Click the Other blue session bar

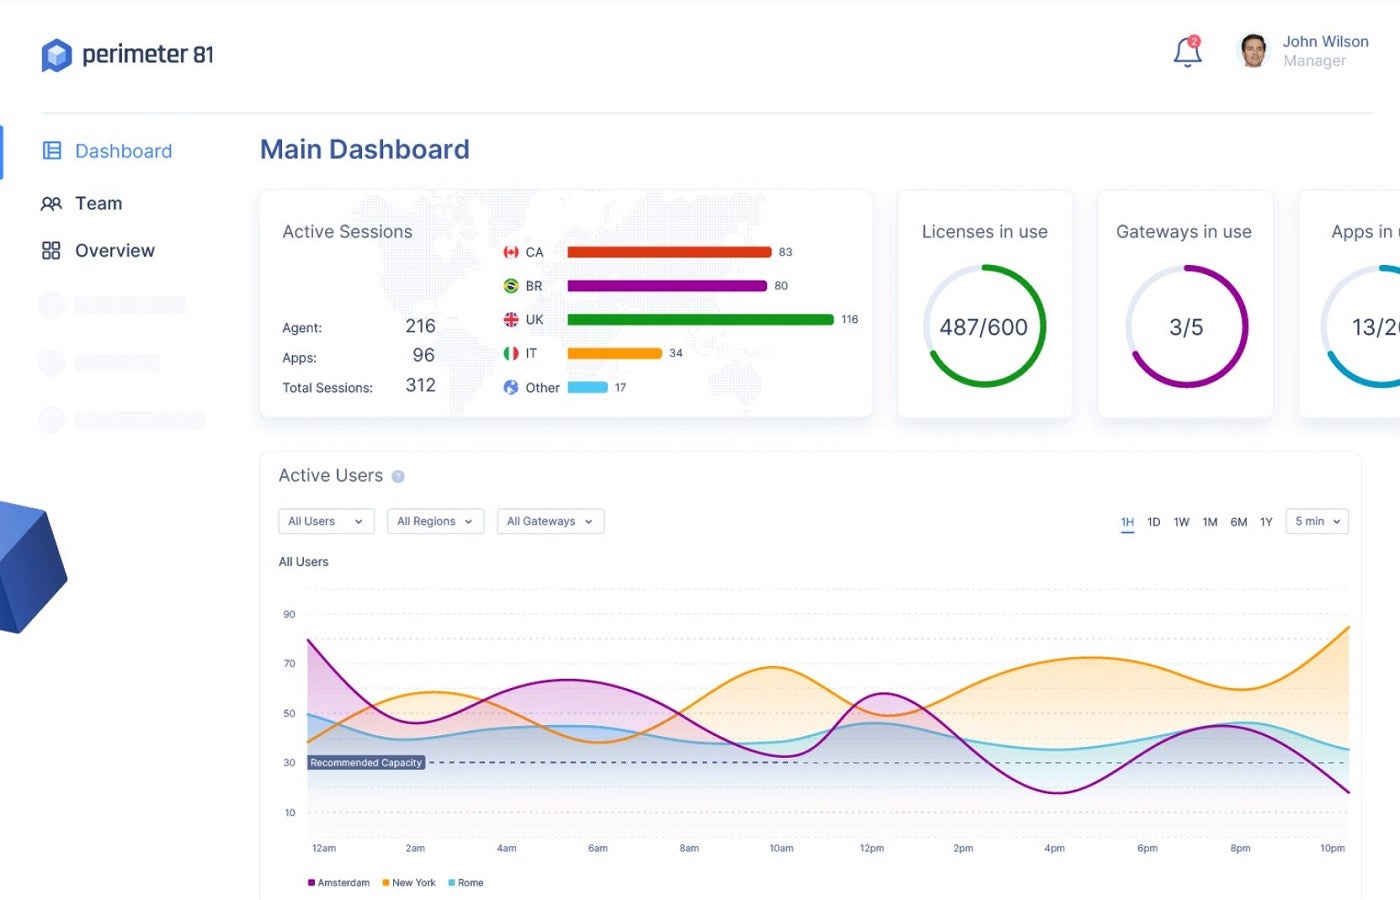tap(587, 388)
